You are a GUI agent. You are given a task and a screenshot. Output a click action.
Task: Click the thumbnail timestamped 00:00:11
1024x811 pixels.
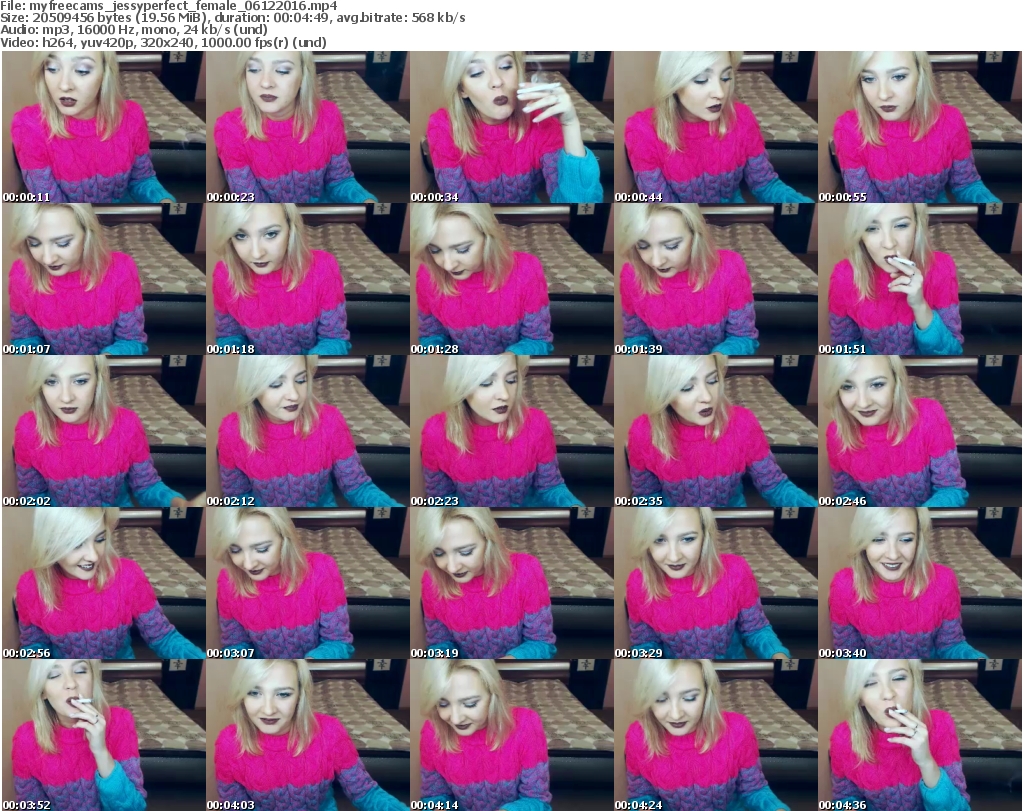click(x=103, y=127)
